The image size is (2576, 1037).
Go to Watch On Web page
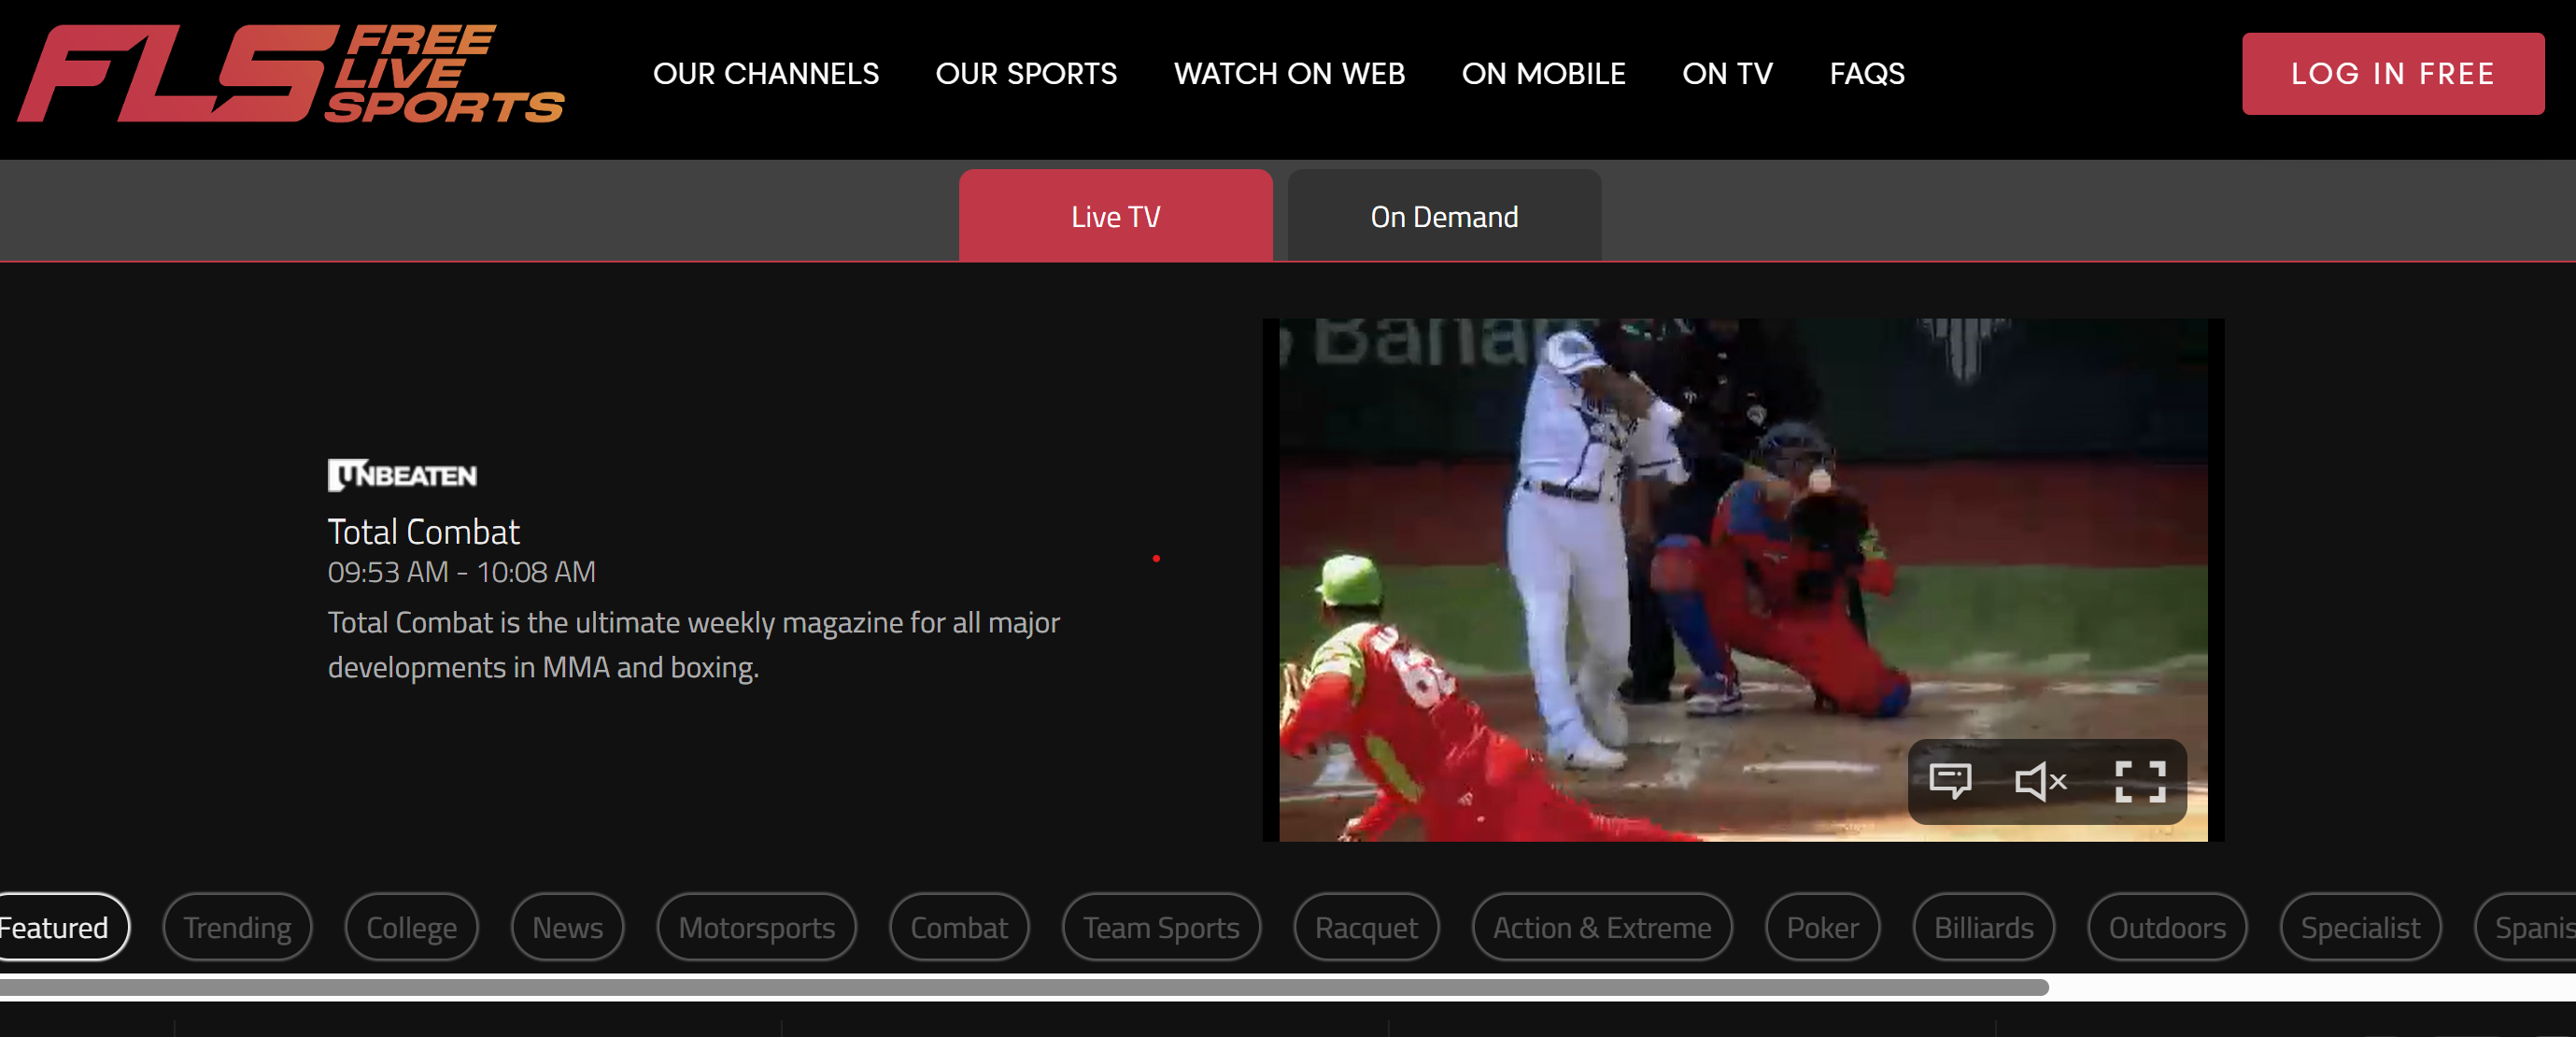(1288, 74)
